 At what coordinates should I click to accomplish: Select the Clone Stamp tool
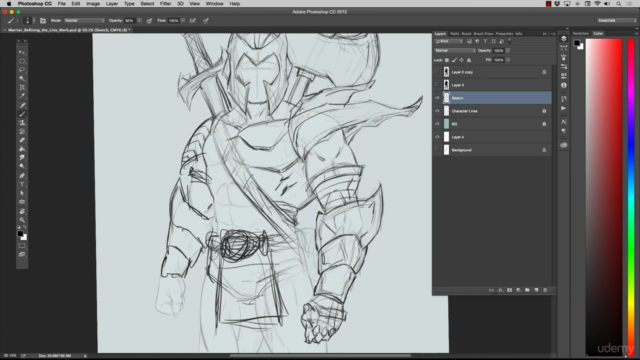[22, 123]
